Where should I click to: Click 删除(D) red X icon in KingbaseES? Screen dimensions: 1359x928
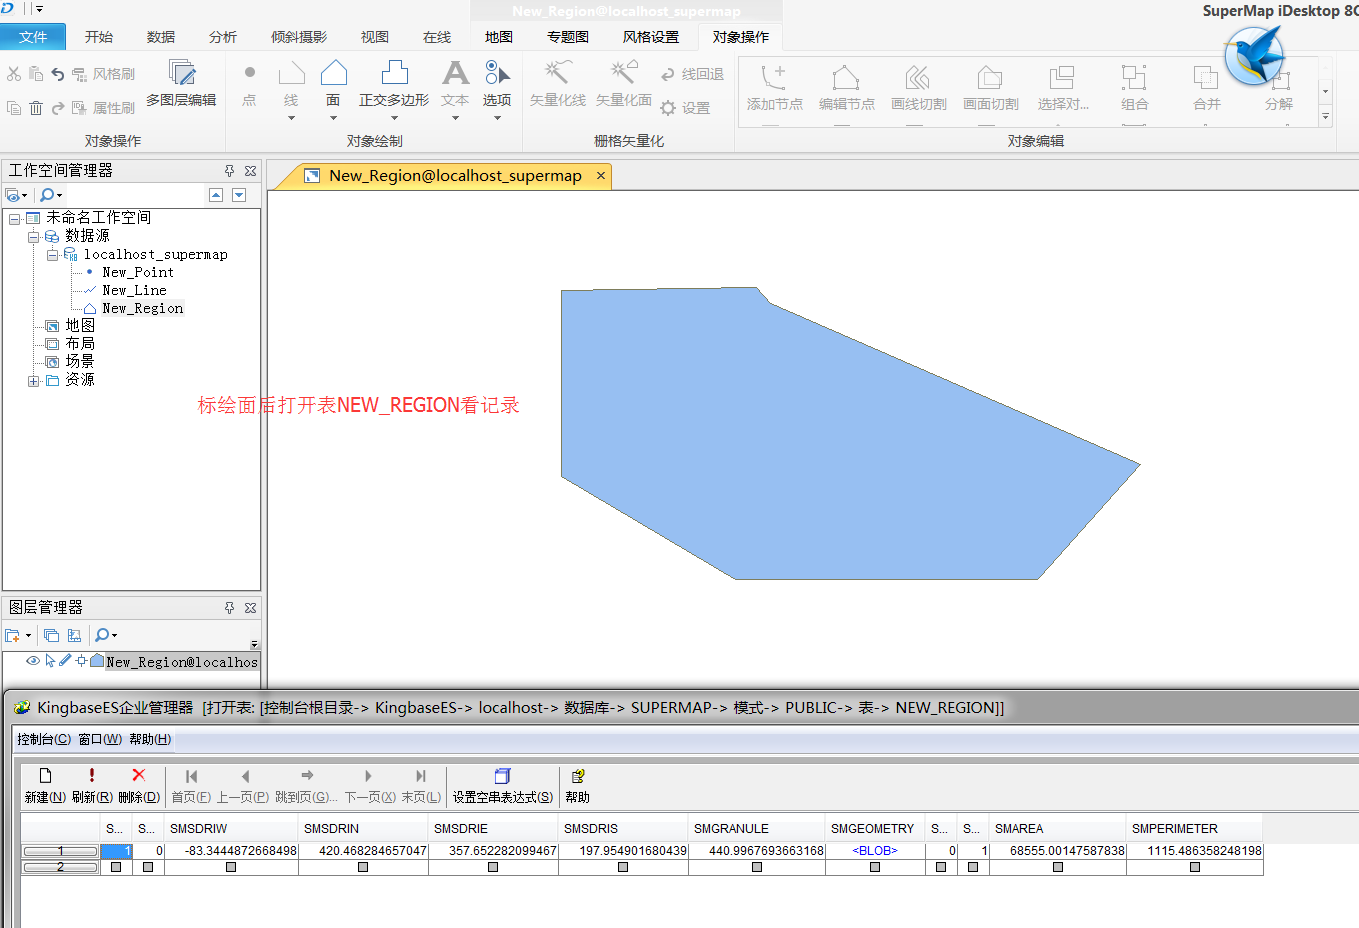(x=139, y=775)
